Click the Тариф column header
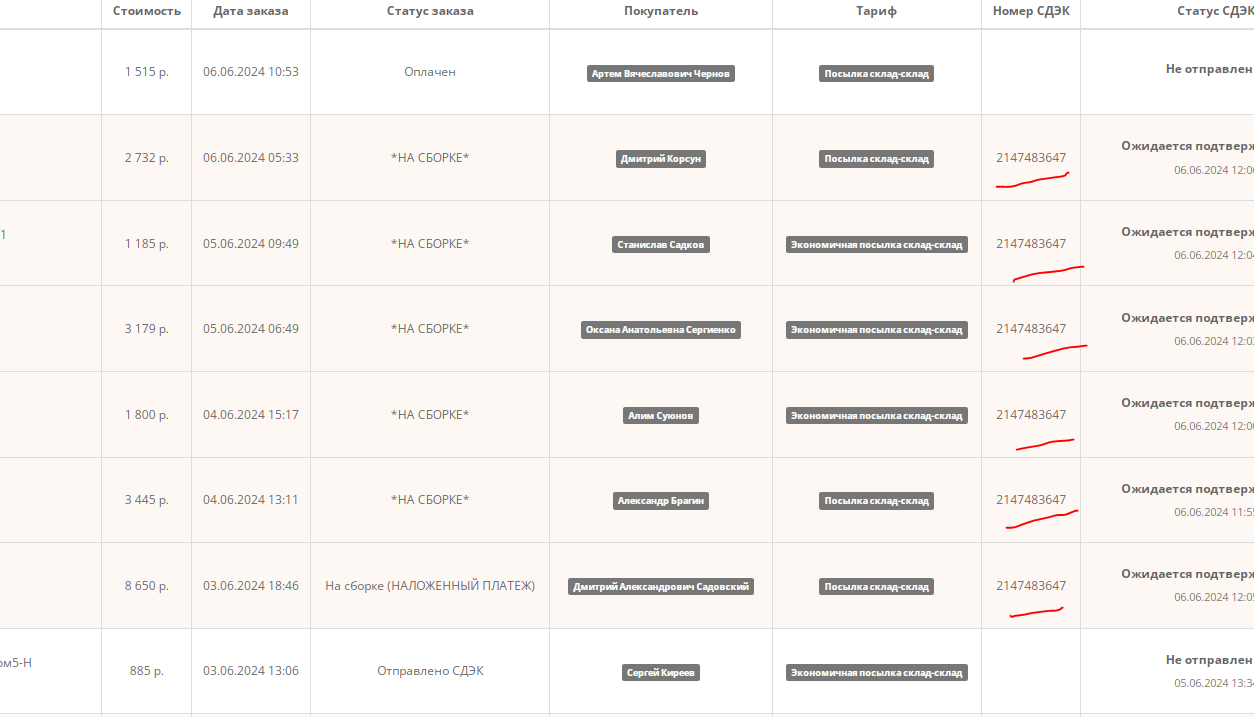1254x717 pixels. tap(877, 11)
